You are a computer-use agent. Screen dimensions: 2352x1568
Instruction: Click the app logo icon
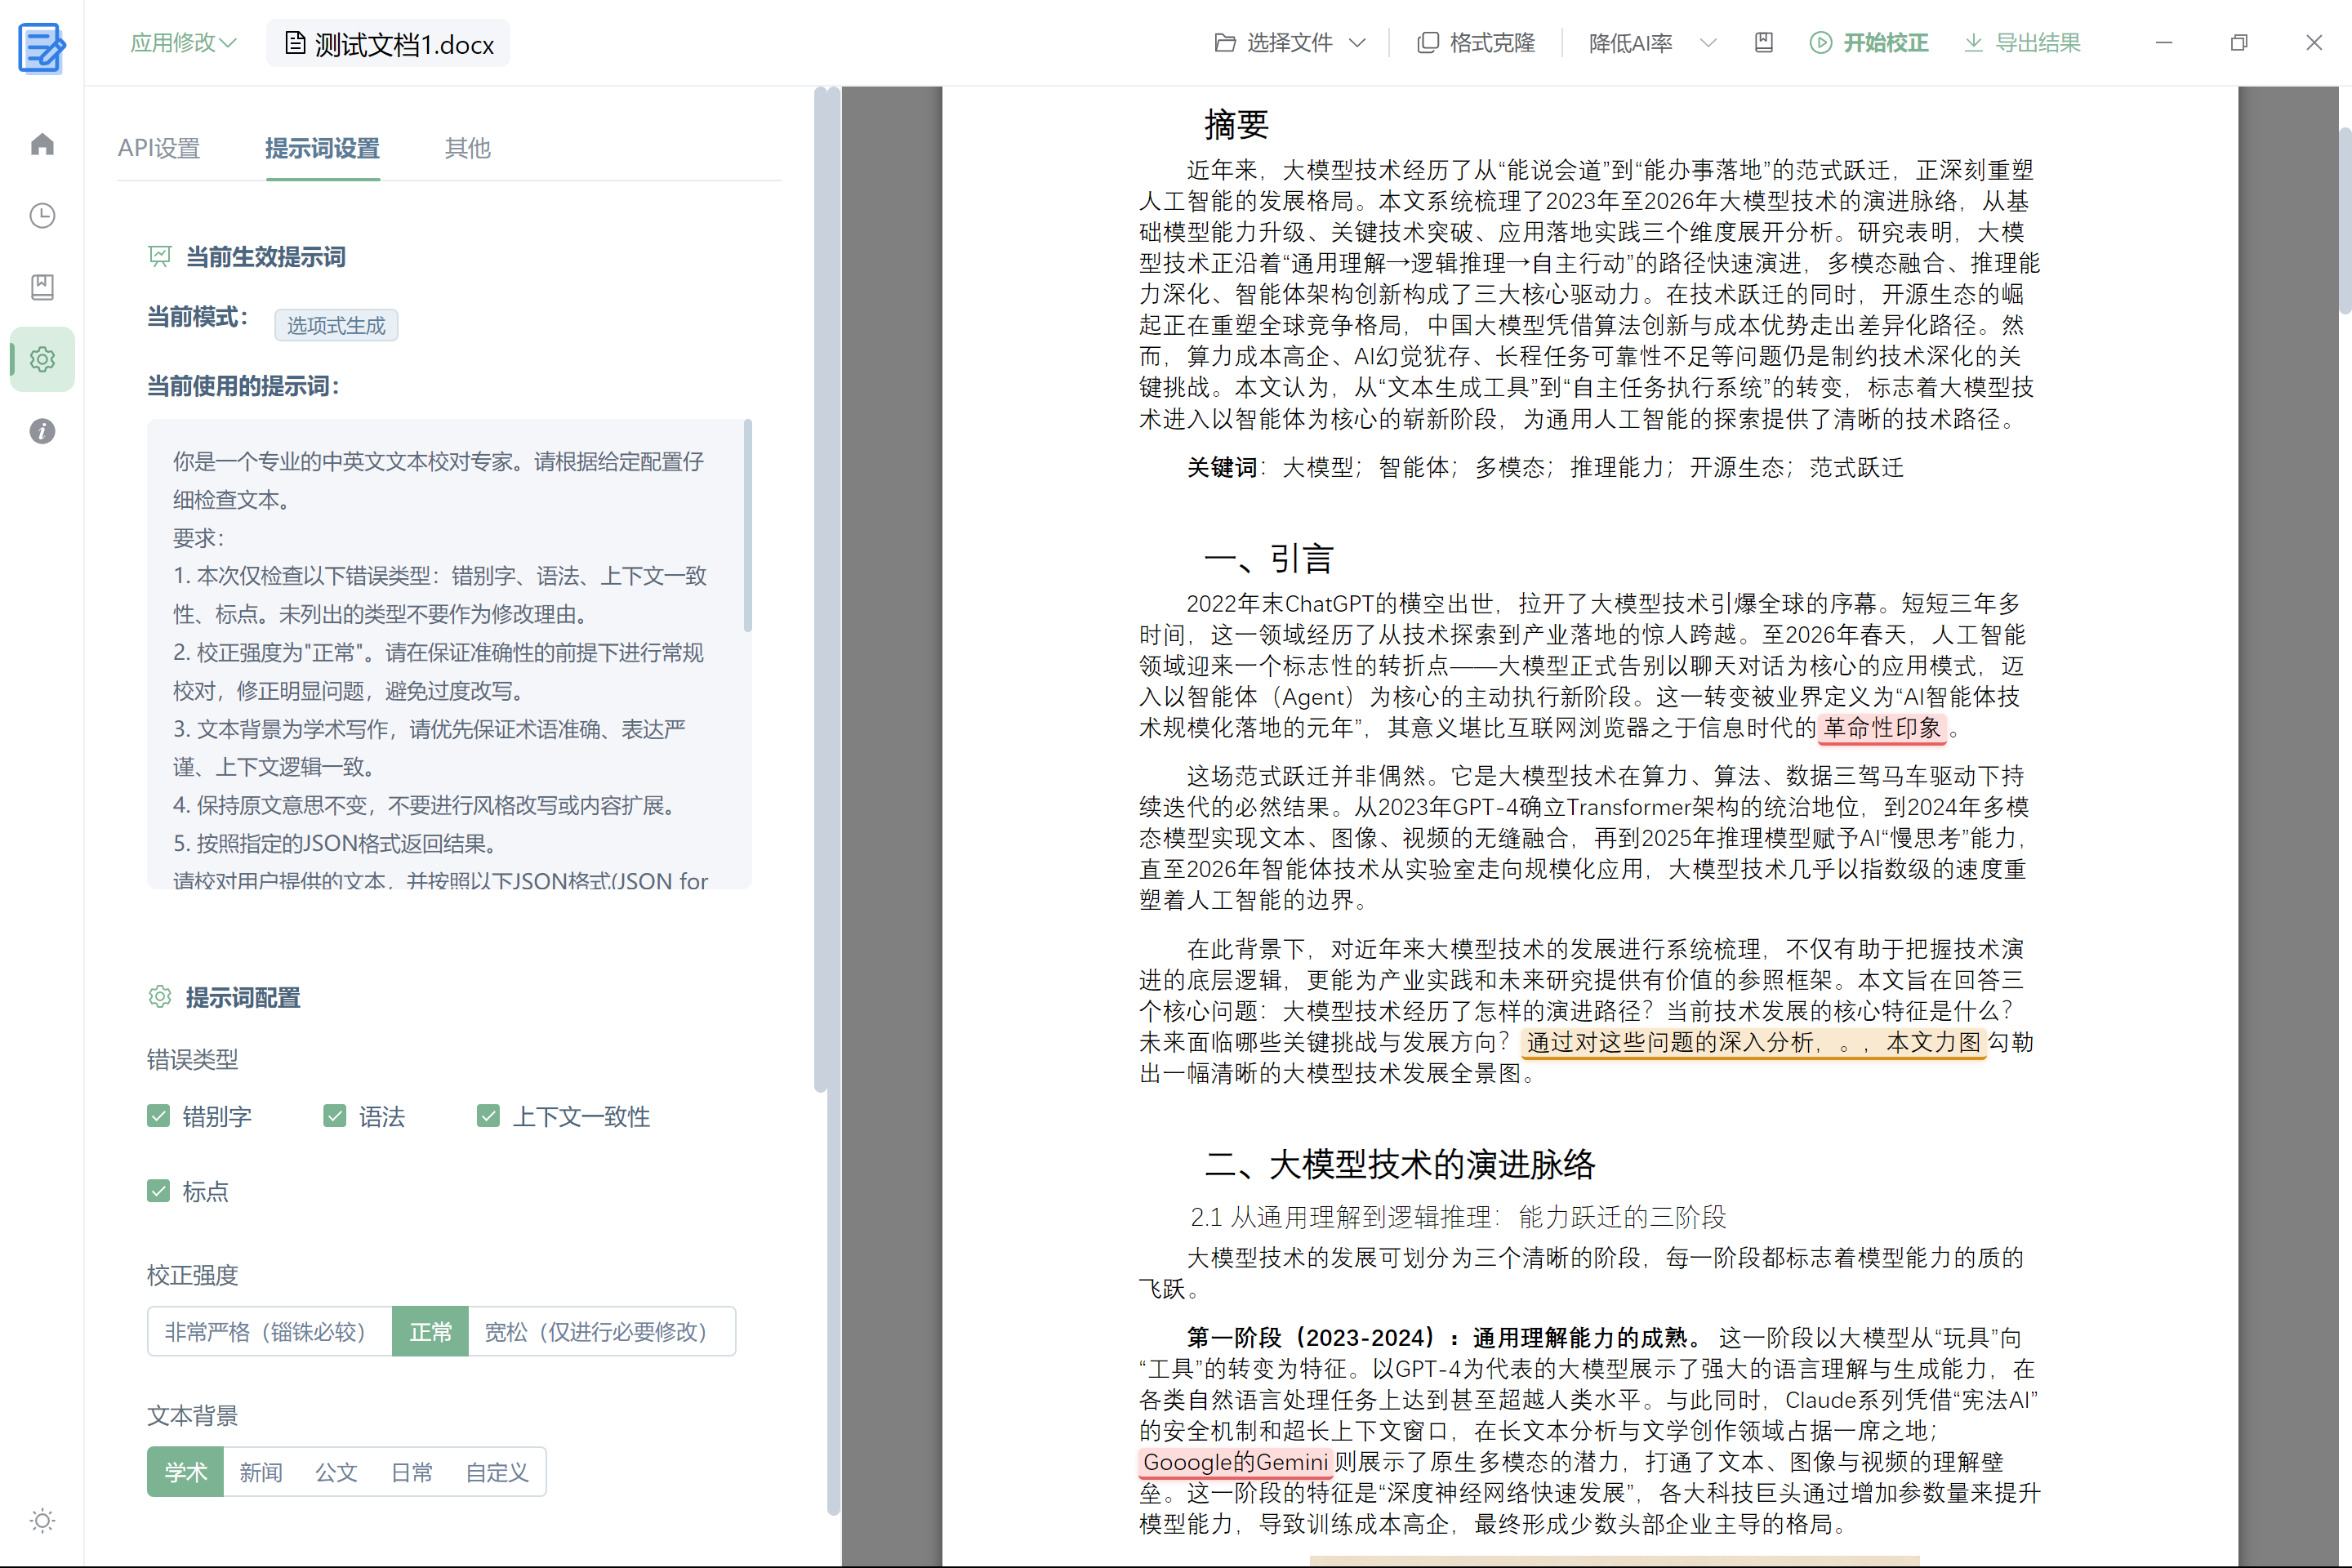[x=42, y=47]
